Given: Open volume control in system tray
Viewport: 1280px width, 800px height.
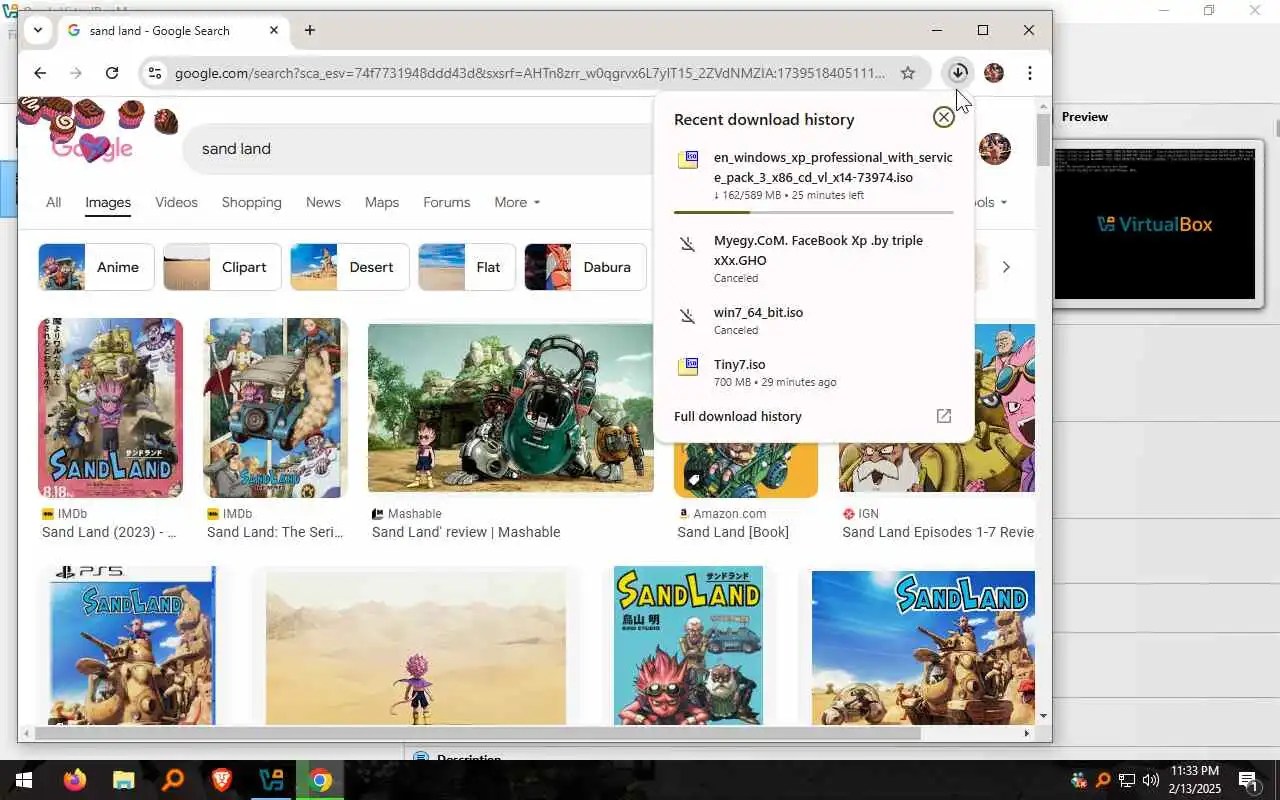Looking at the screenshot, I should point(1151,780).
